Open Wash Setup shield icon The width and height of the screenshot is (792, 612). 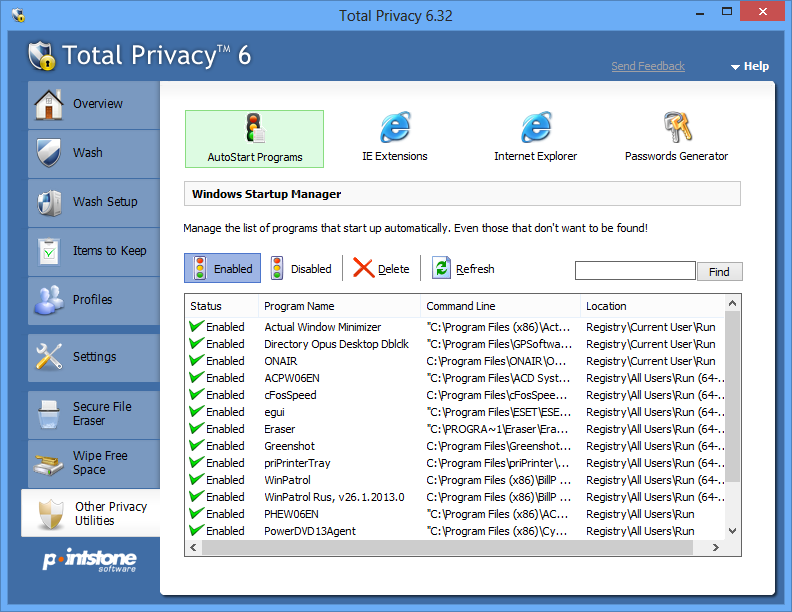pyautogui.click(x=49, y=202)
